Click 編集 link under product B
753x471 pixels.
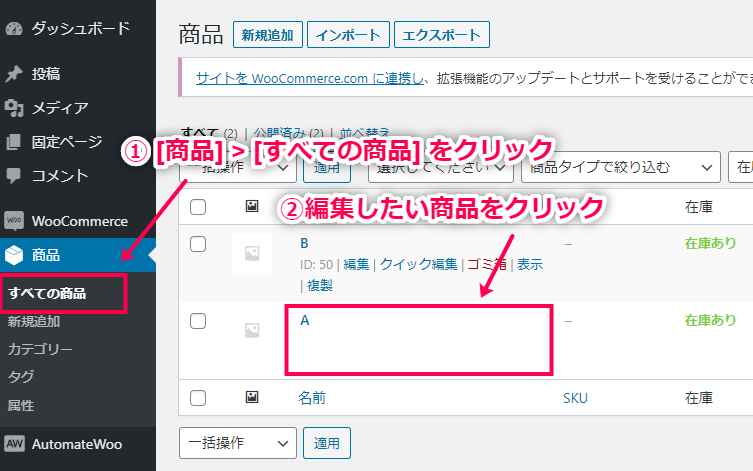click(x=356, y=264)
